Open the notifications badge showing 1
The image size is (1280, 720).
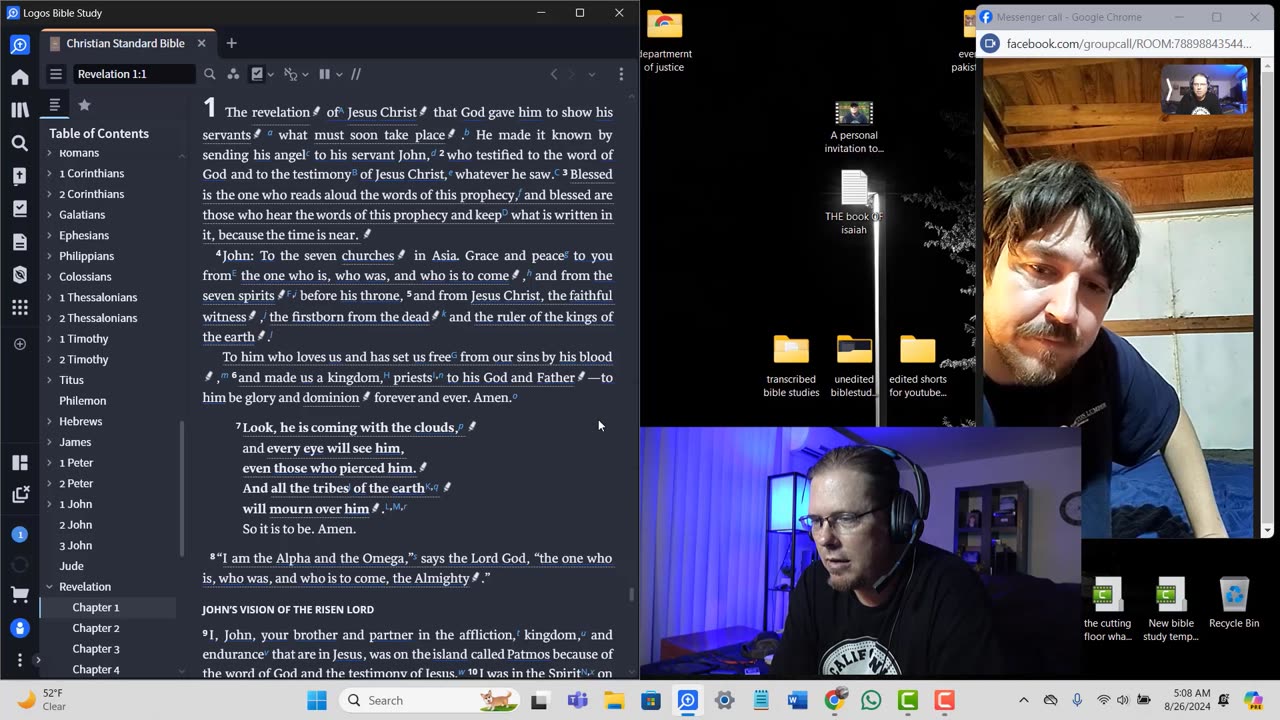click(20, 535)
